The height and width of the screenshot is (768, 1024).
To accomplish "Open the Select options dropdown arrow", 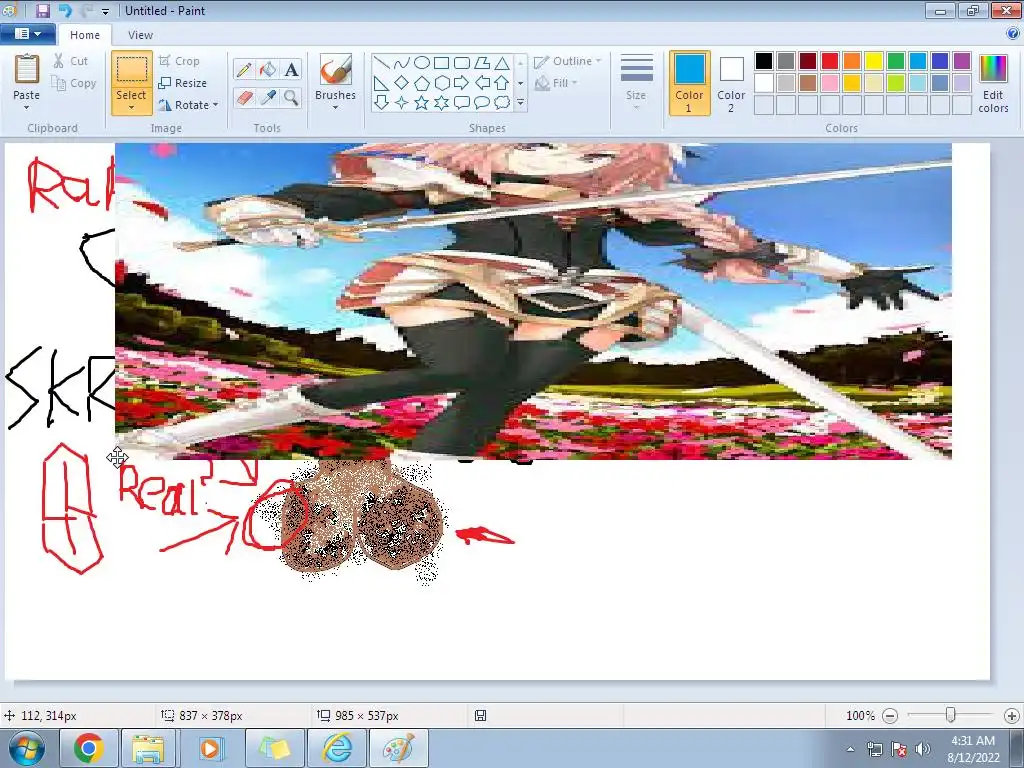I will click(131, 108).
